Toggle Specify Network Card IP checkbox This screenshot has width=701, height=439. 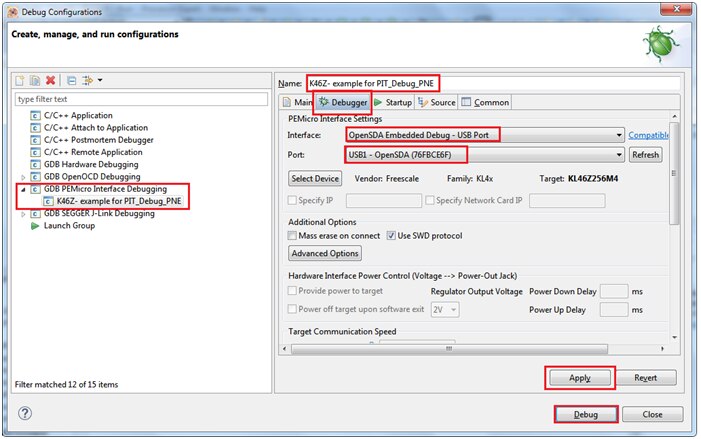pos(430,200)
